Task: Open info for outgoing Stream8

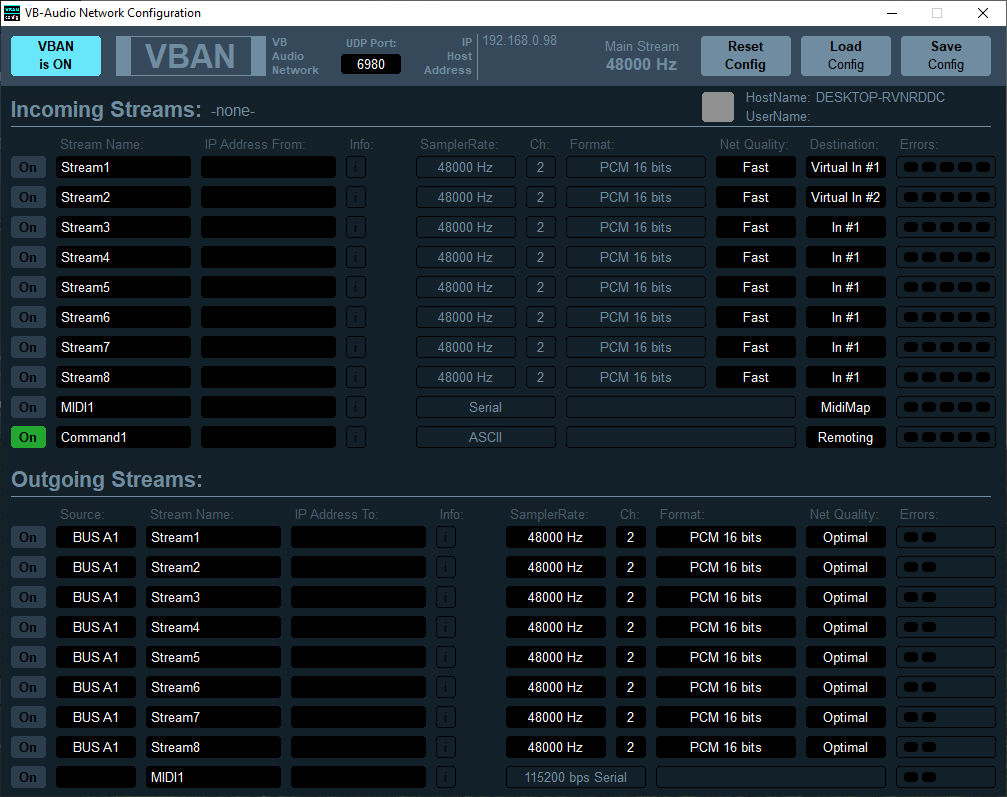Action: [446, 747]
